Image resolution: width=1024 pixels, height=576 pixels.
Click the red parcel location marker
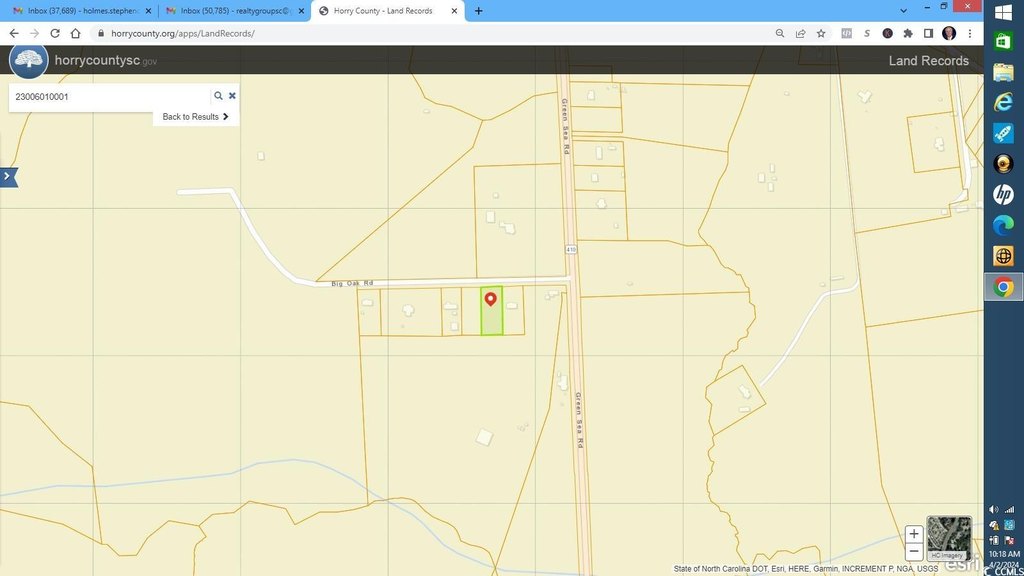pyautogui.click(x=490, y=299)
